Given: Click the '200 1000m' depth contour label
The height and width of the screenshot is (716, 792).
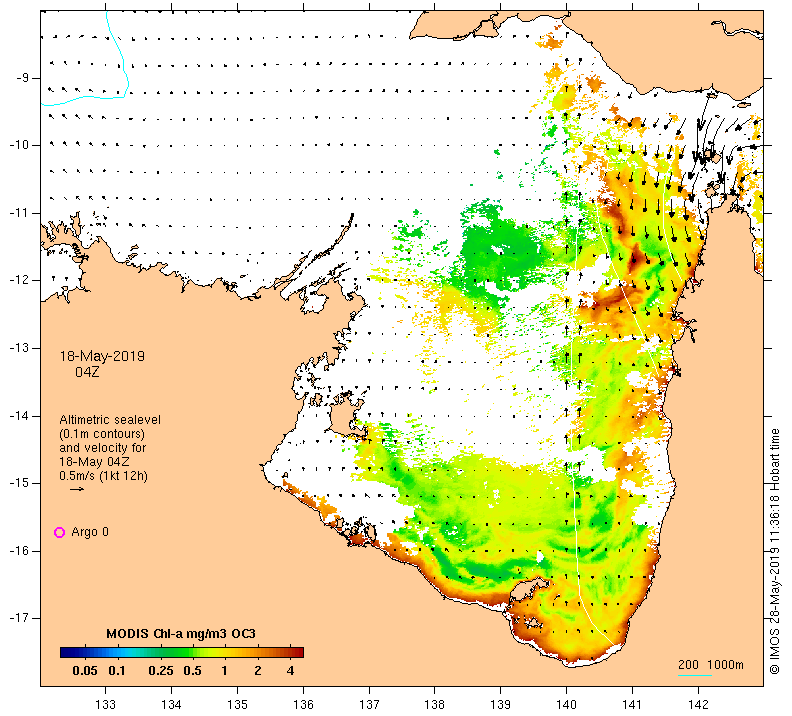Looking at the screenshot, I should tap(711, 664).
